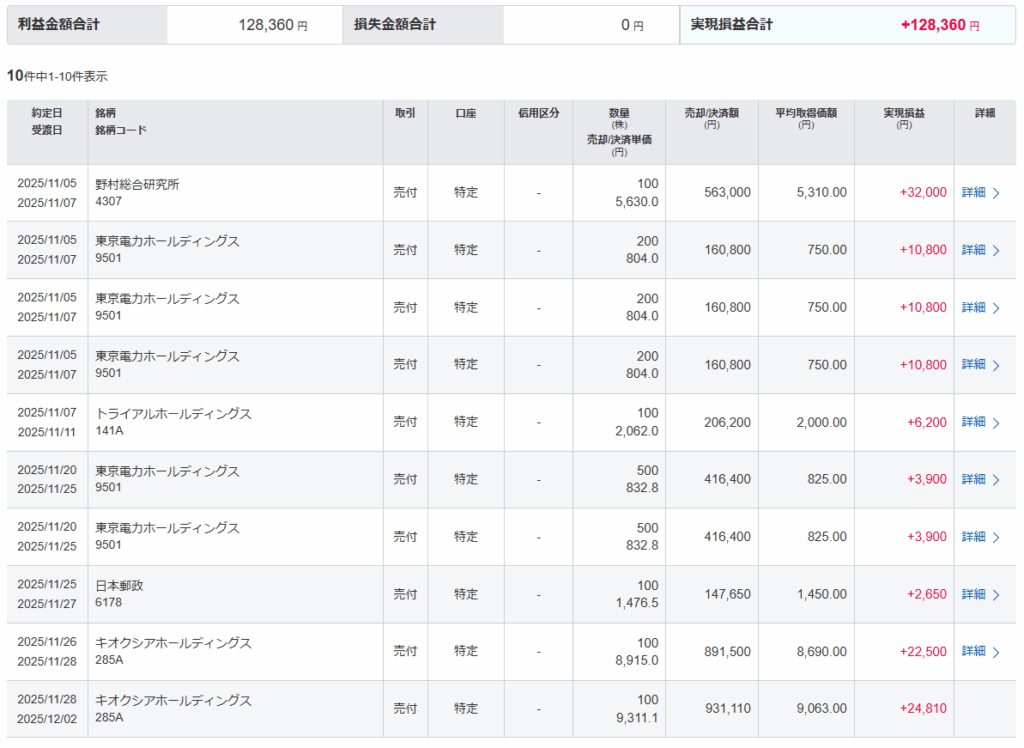Open 詳細 link for 野村総合研究所 sale
This screenshot has height=748, width=1024.
[973, 193]
